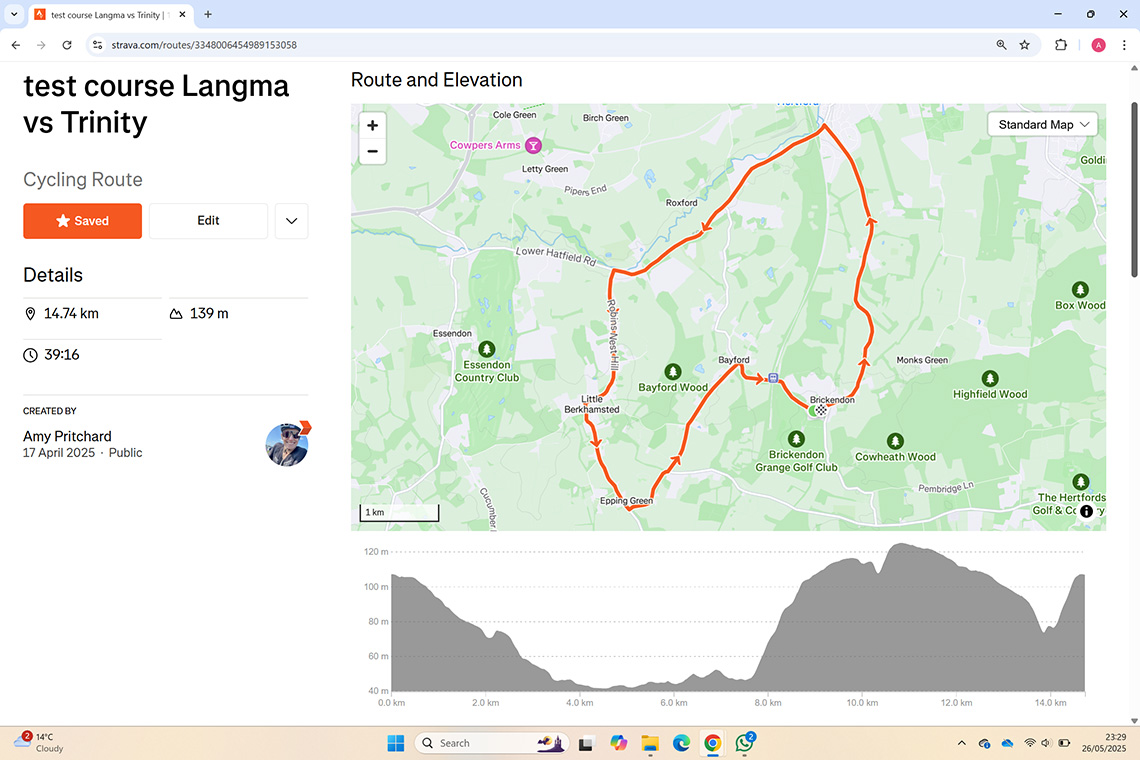Viewport: 1140px width, 760px height.
Task: Open a new browser tab
Action: coord(208,15)
